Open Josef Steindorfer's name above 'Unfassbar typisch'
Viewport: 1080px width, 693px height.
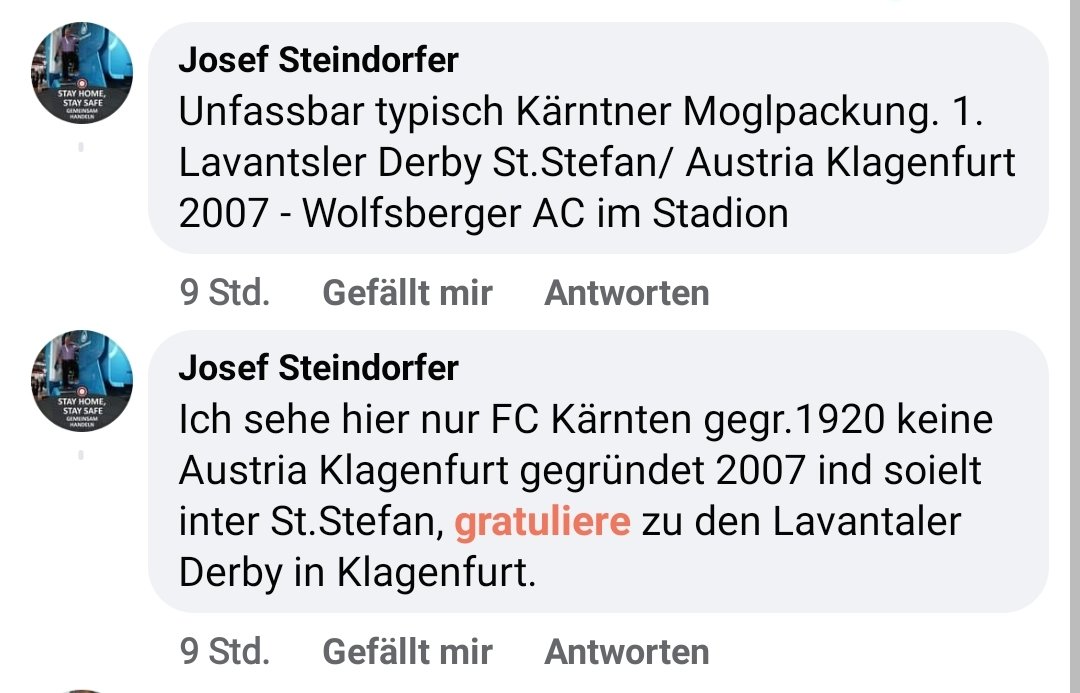pos(318,60)
